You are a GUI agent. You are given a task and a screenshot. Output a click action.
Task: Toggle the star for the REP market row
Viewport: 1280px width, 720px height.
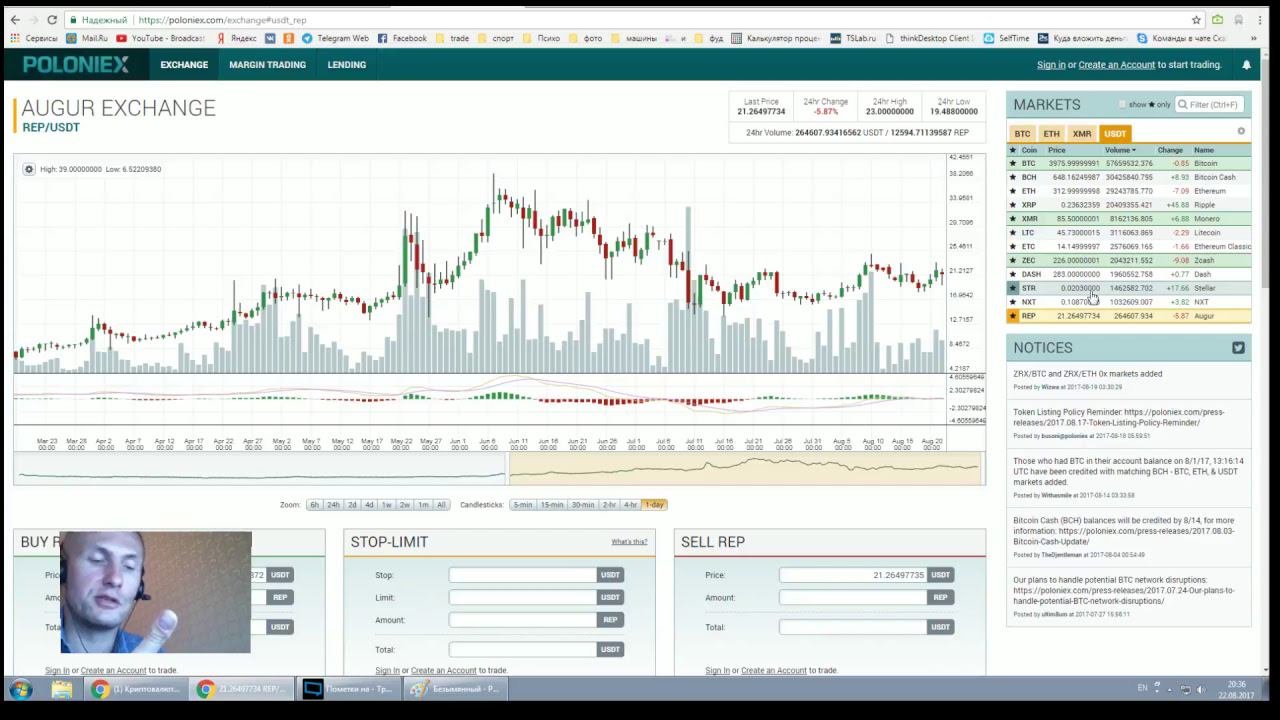click(x=1013, y=316)
